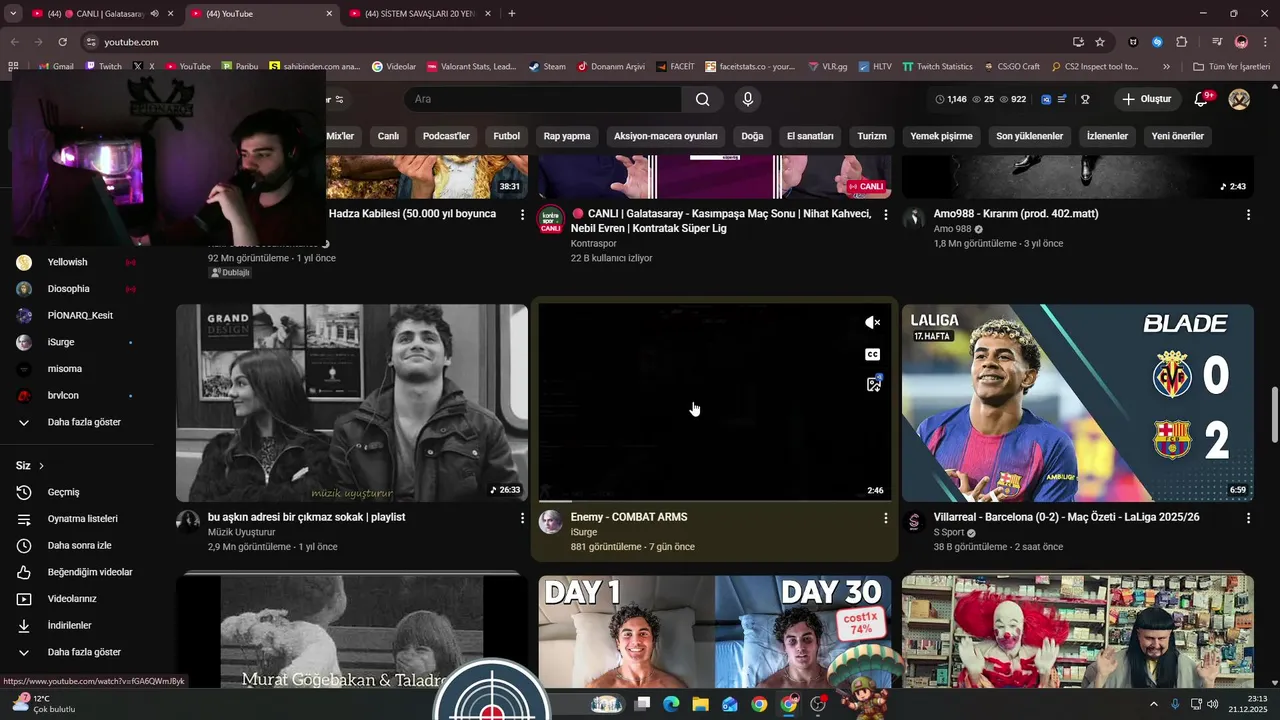Filter by Futbol chip
The height and width of the screenshot is (720, 1280).
tap(507, 136)
